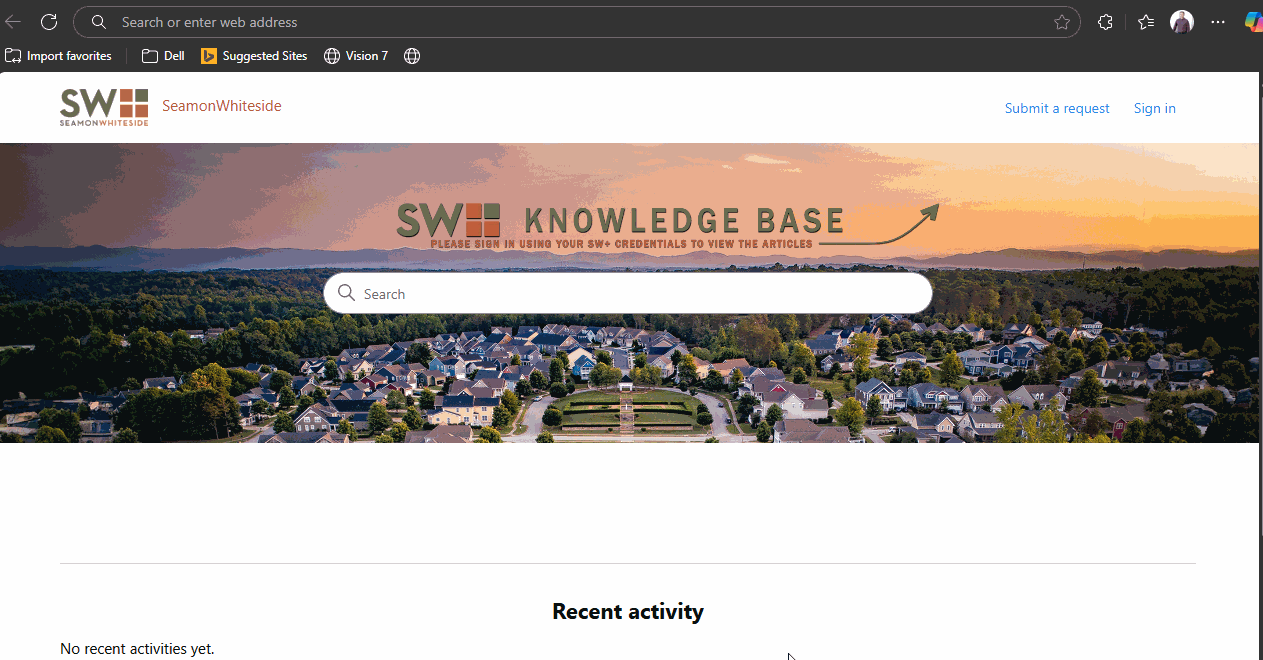This screenshot has height=660, width=1263.
Task: Focus the Knowledge Base search field
Action: click(640, 293)
